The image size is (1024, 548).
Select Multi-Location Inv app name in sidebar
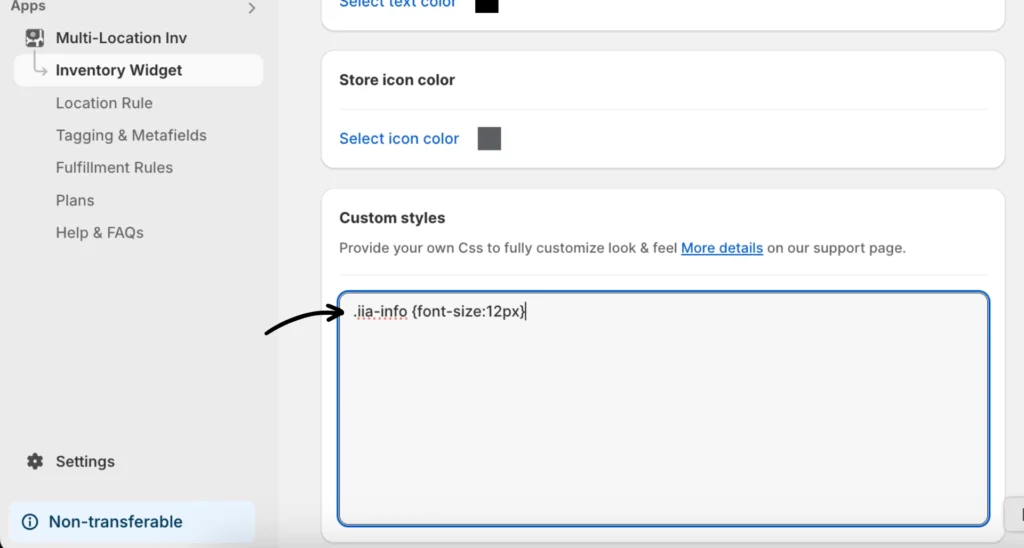(x=121, y=38)
